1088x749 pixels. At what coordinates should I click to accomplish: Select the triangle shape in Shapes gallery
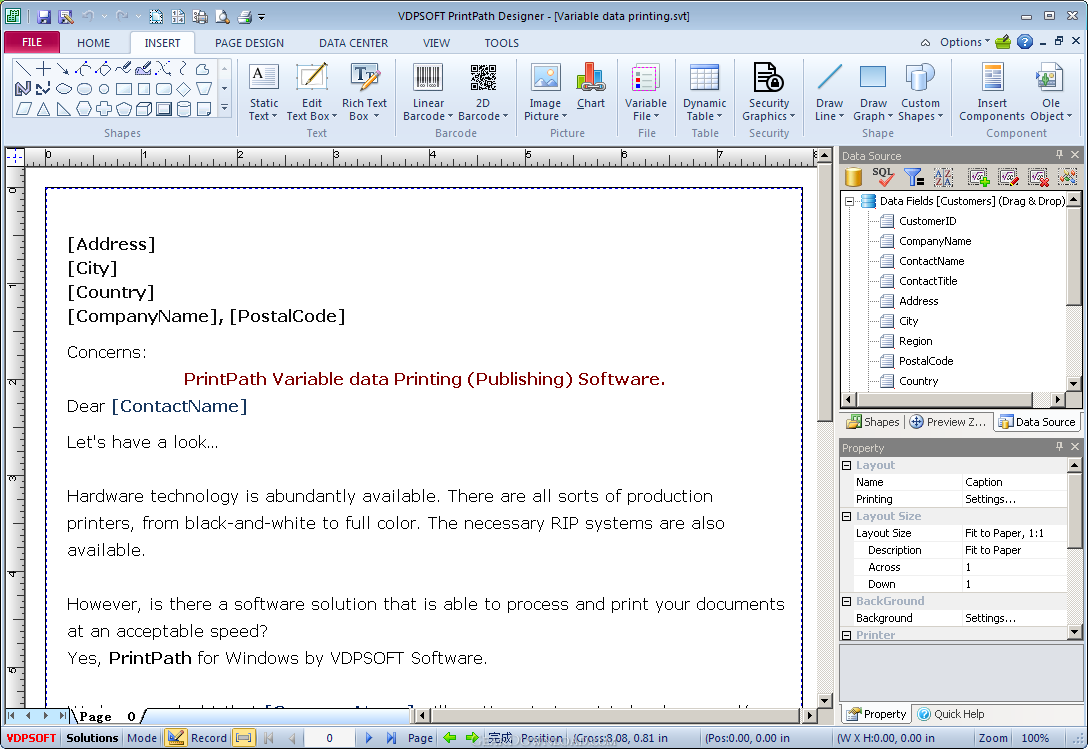(44, 109)
